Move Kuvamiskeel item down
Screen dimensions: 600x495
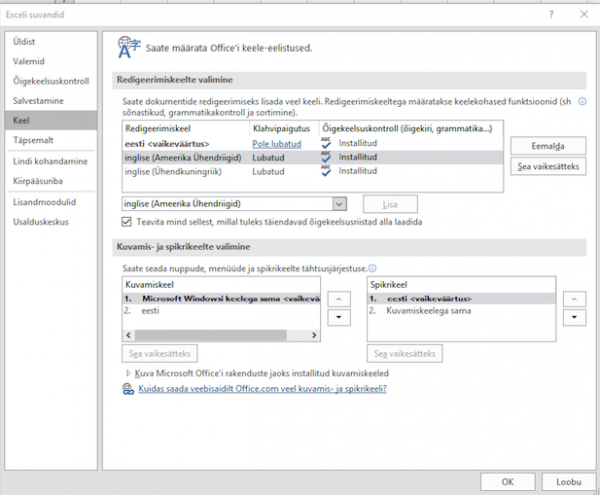pyautogui.click(x=339, y=318)
